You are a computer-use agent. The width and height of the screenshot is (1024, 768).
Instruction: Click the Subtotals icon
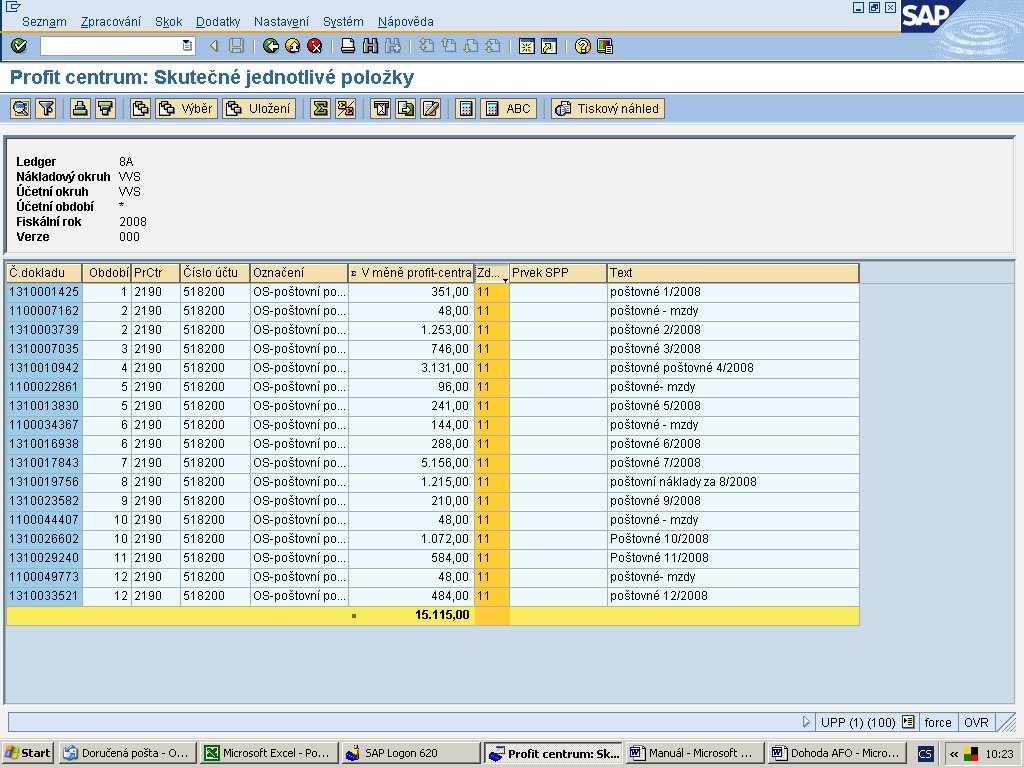[345, 108]
